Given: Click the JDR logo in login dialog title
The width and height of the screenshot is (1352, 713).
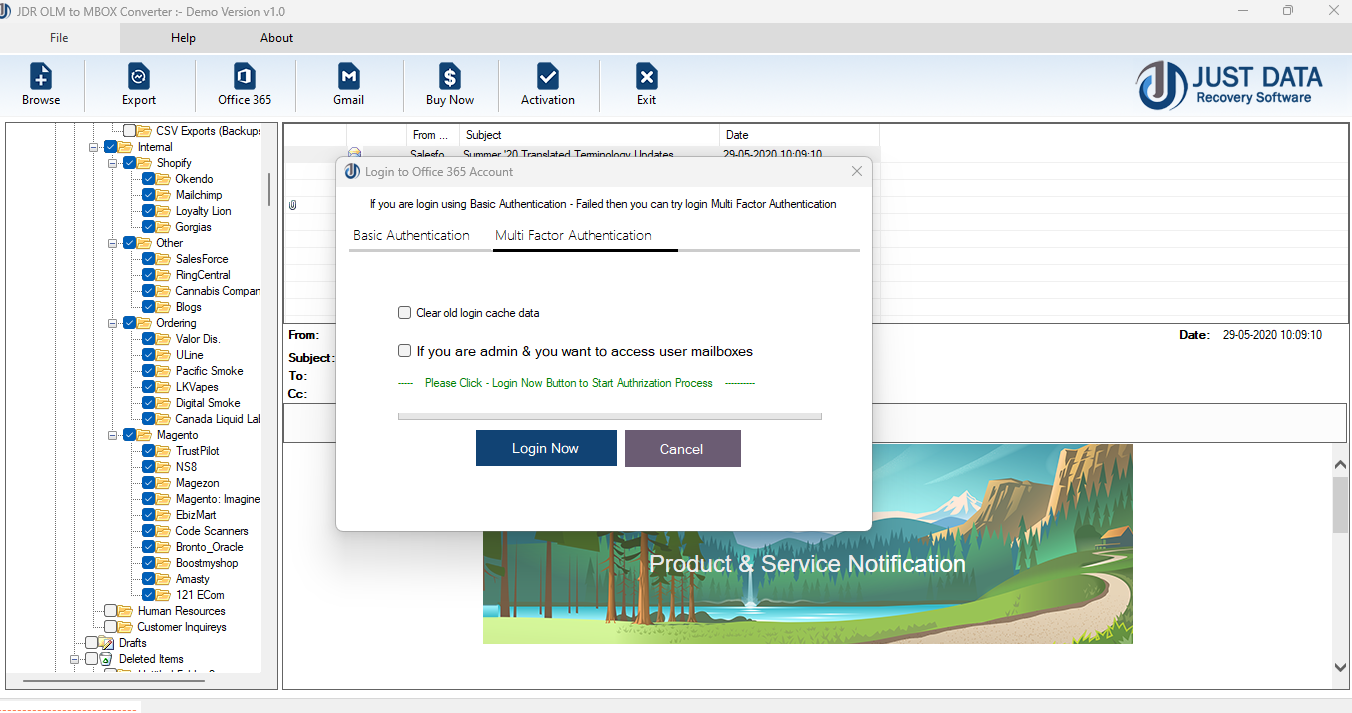Looking at the screenshot, I should pos(352,172).
